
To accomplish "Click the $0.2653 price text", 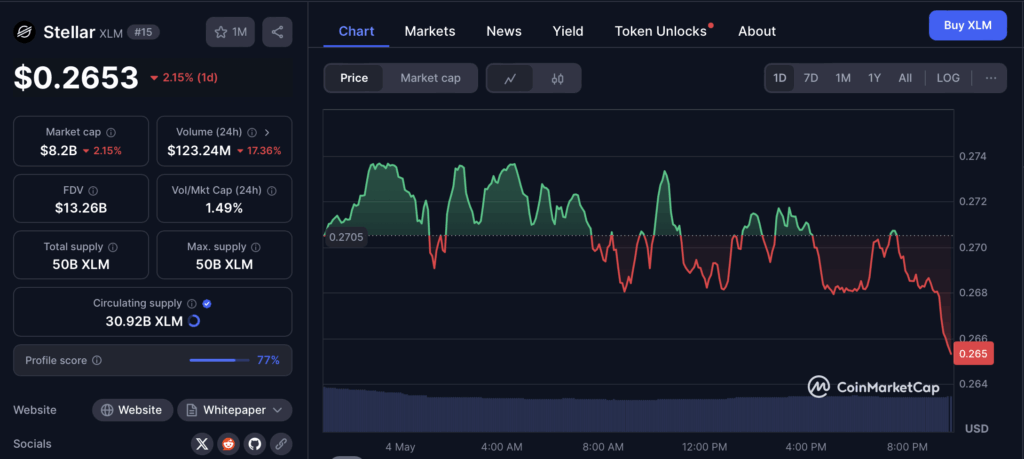I will tap(76, 78).
